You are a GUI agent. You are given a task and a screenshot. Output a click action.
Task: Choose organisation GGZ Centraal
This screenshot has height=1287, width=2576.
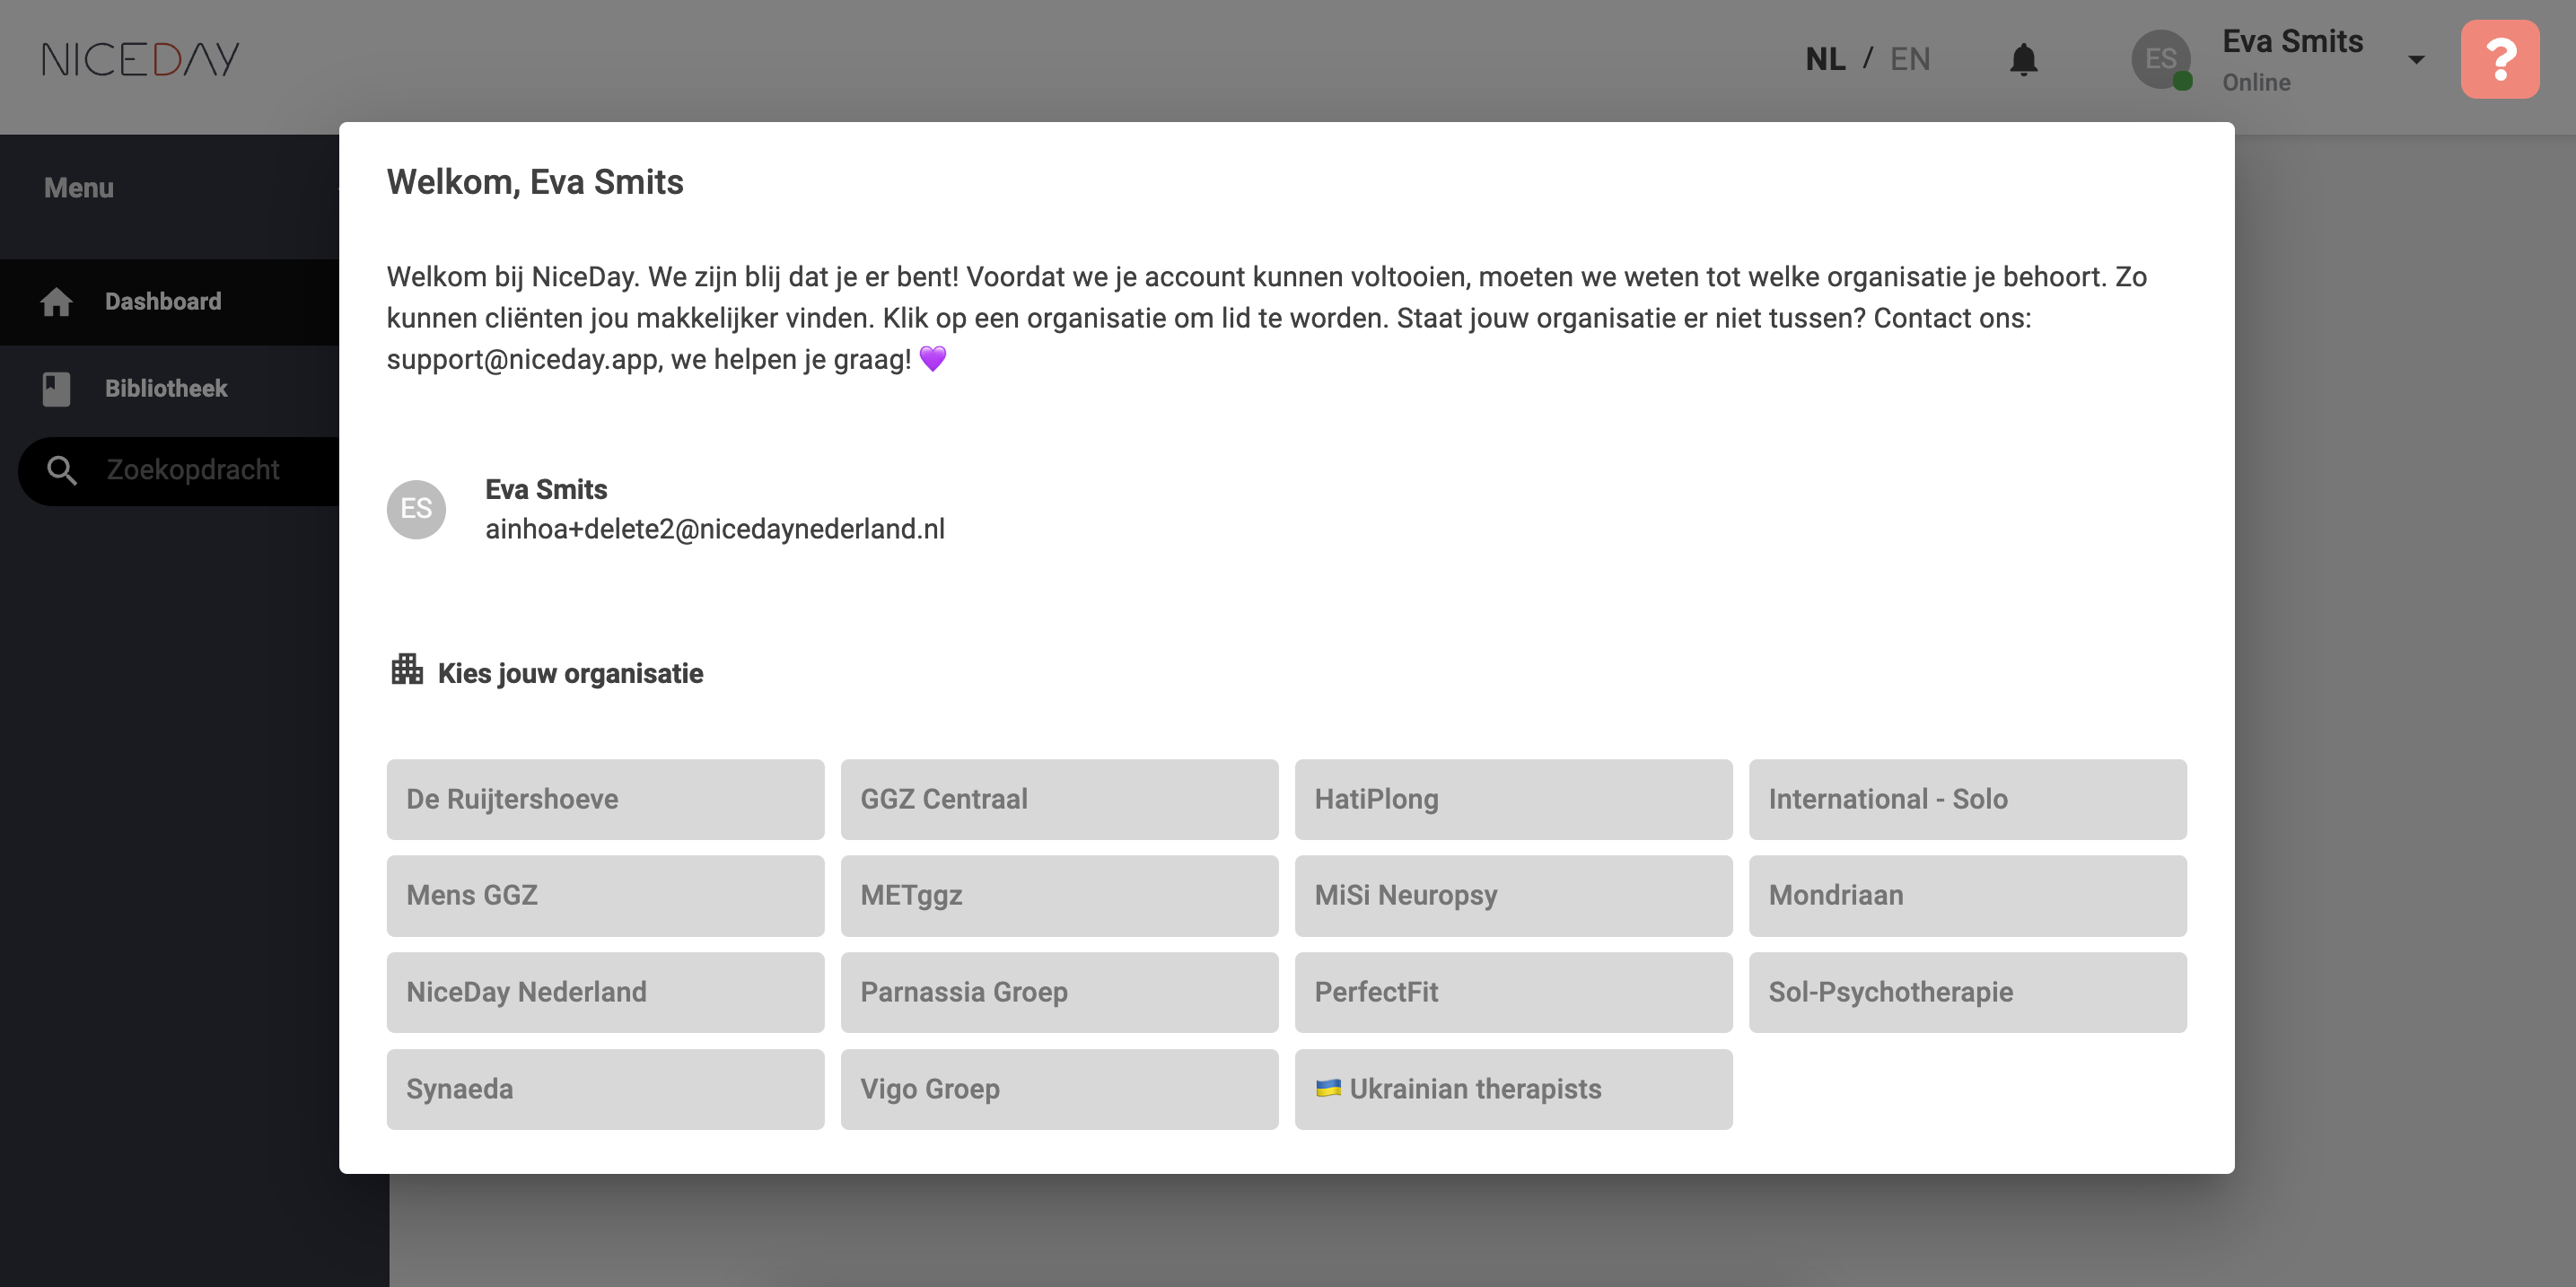(1059, 799)
